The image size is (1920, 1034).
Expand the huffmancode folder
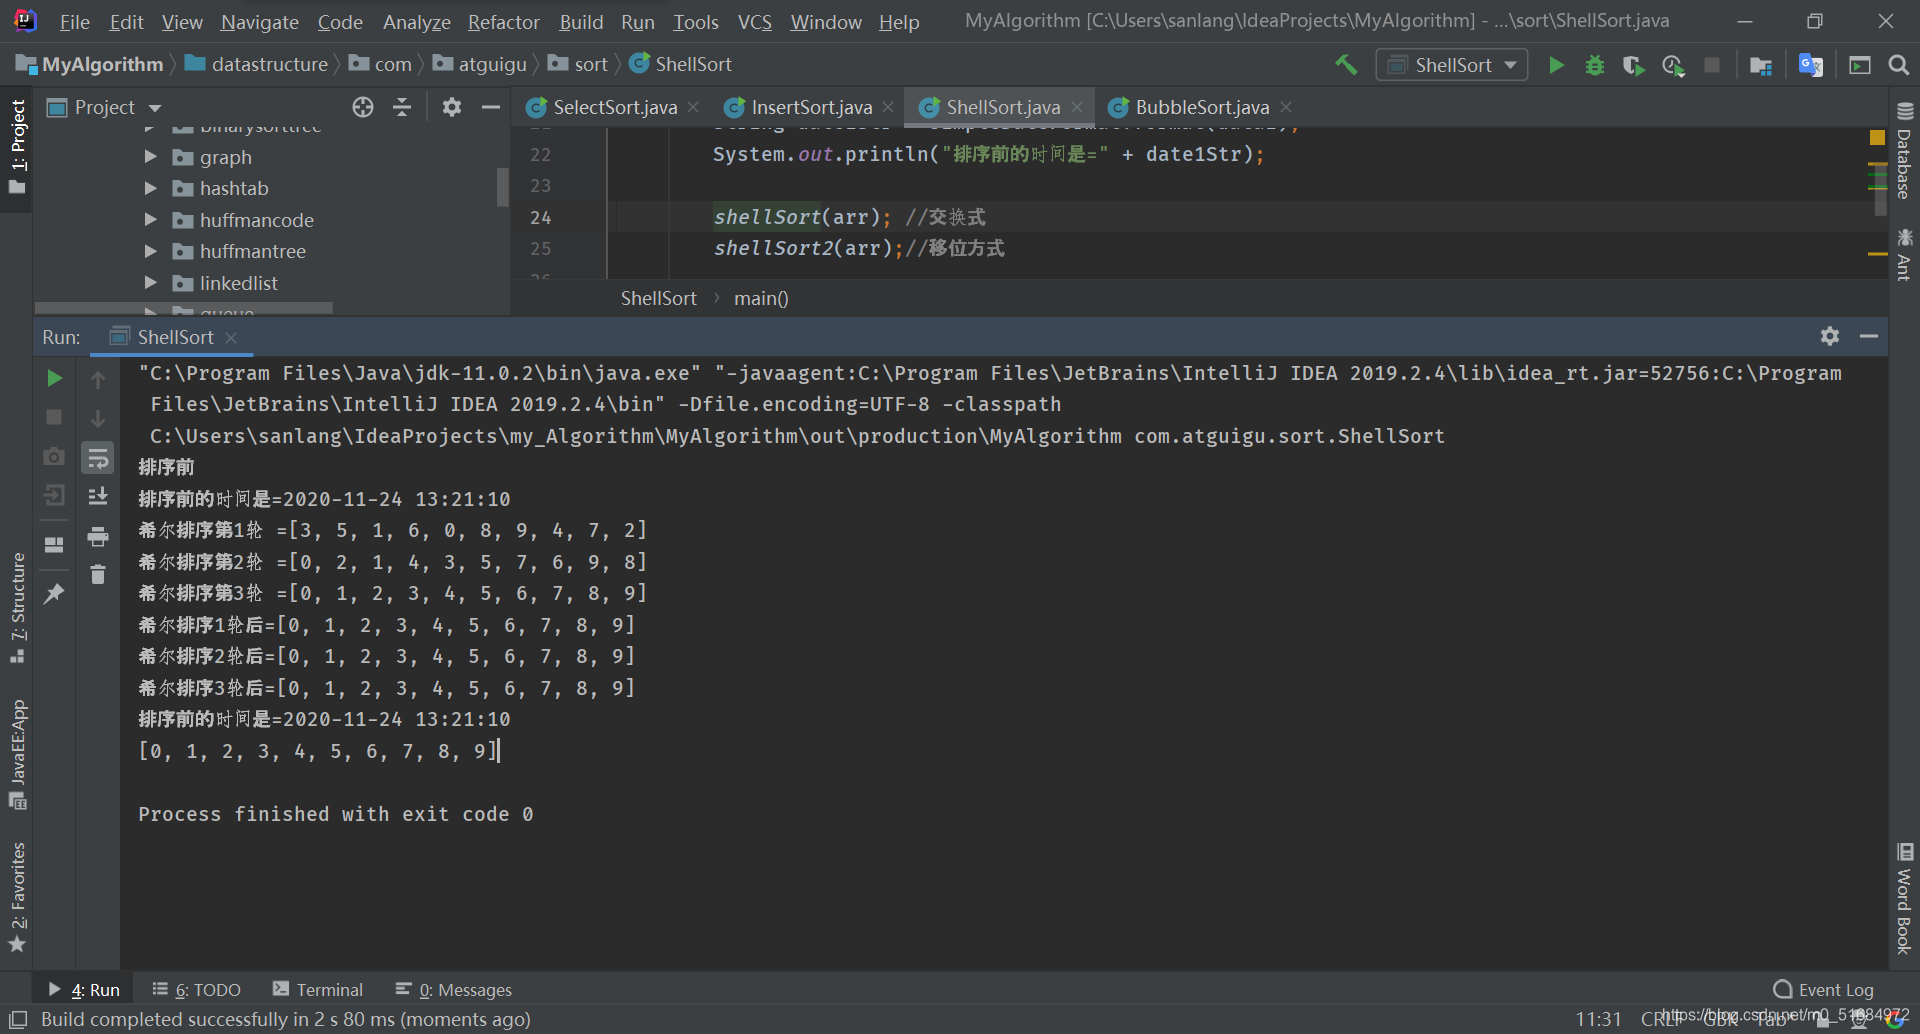tap(150, 220)
